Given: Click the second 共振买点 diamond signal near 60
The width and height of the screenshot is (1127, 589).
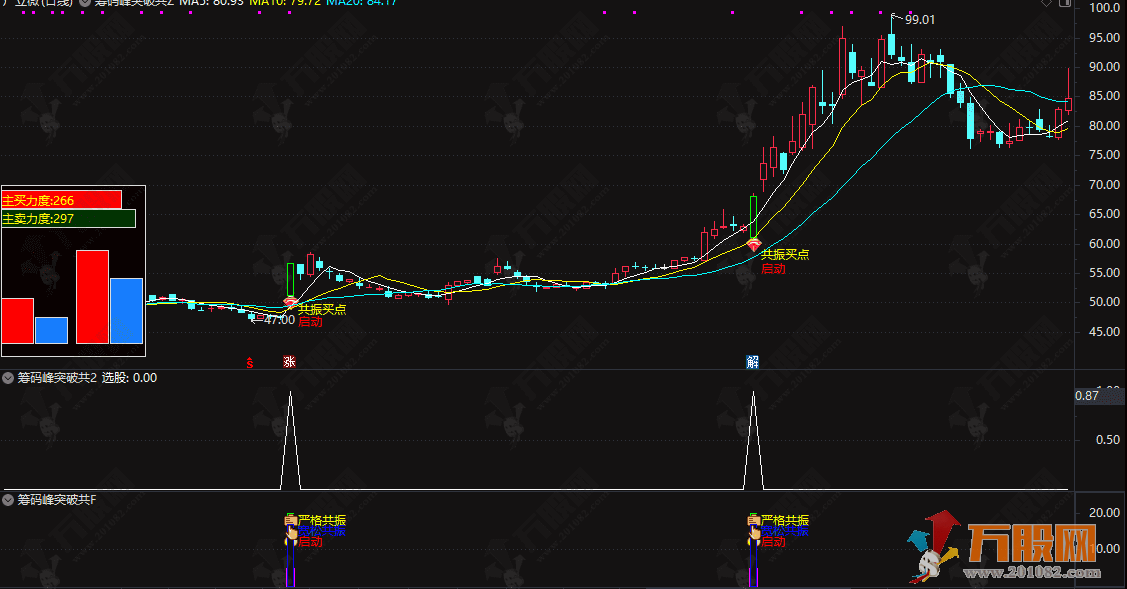Looking at the screenshot, I should coord(754,244).
